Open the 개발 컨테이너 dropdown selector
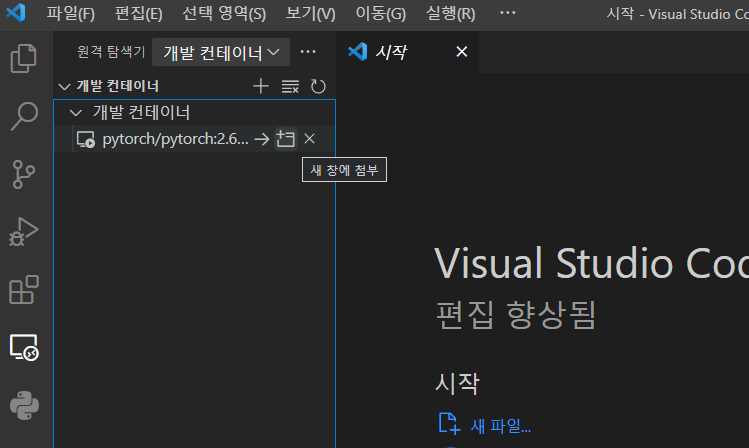Viewport: 749px width, 448px height. [221, 52]
